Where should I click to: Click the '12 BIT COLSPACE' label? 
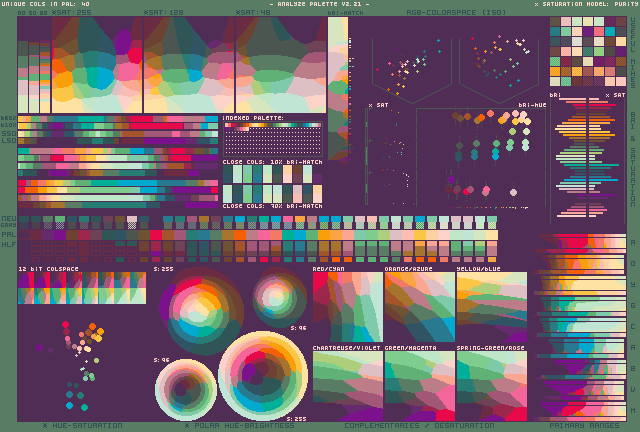coord(49,269)
